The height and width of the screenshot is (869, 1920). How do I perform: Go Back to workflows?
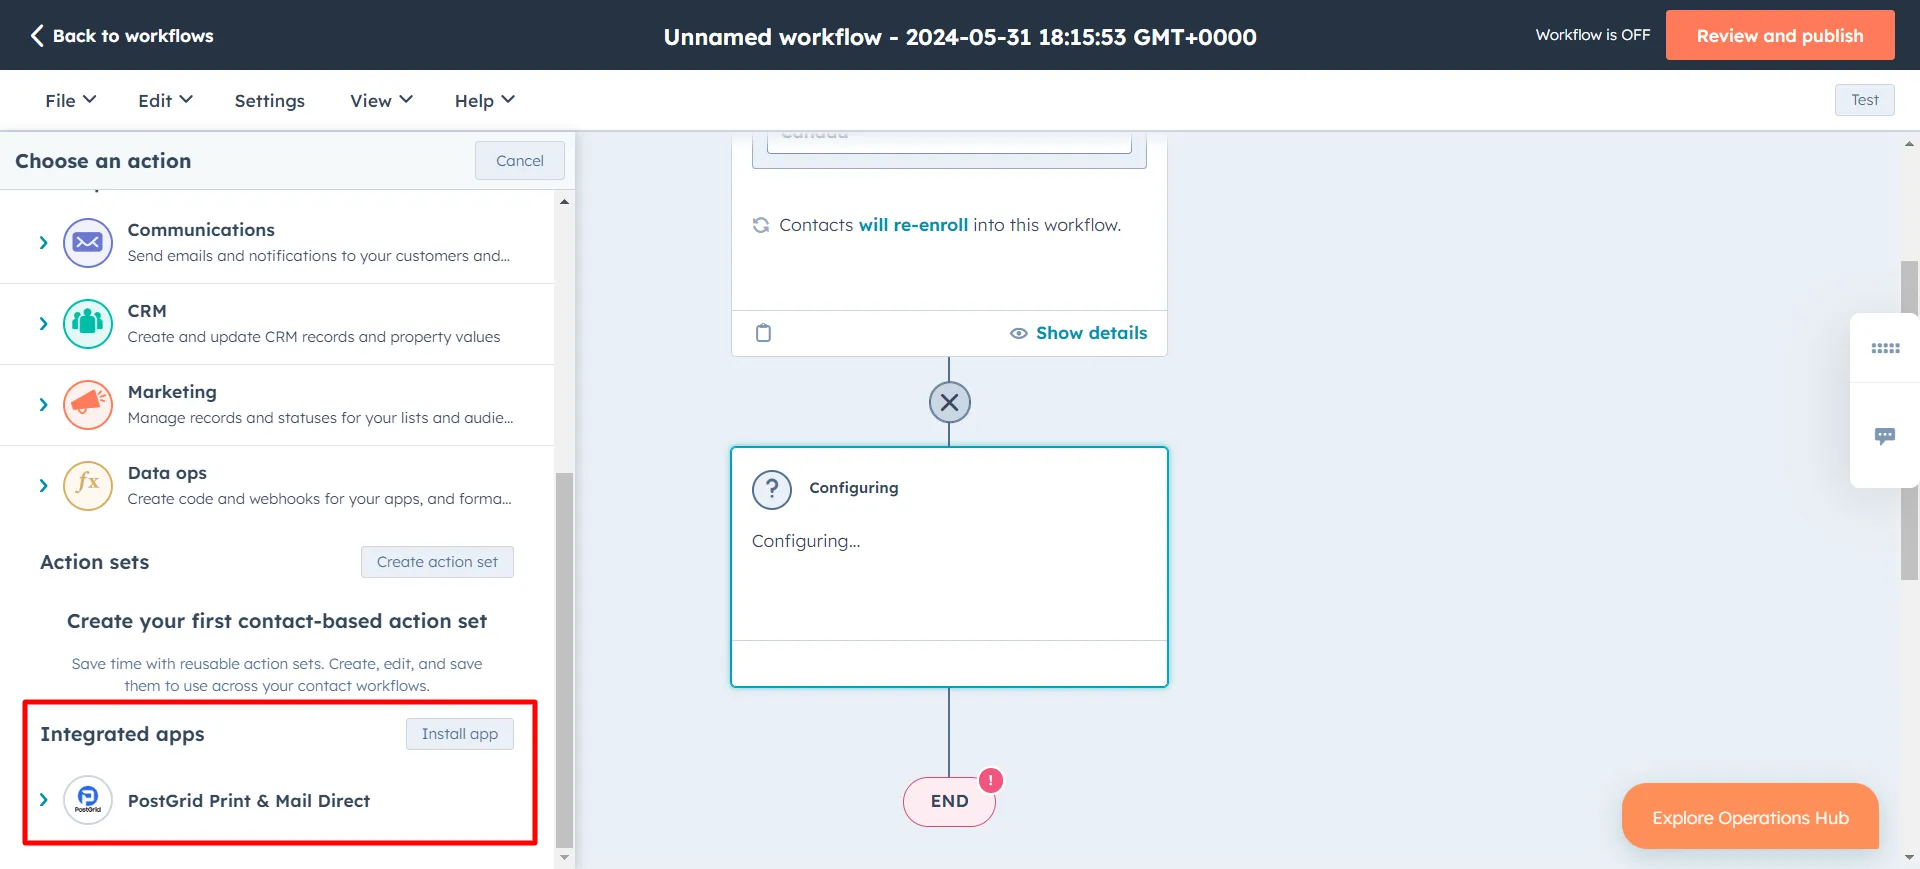coord(122,35)
